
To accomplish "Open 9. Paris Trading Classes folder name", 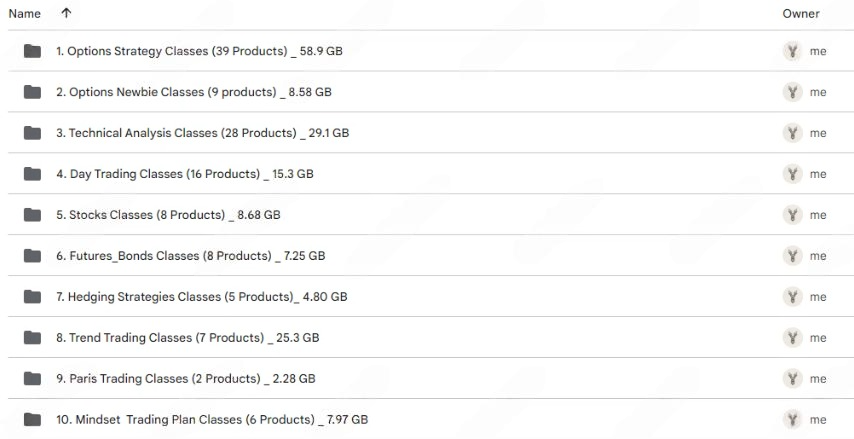I will pyautogui.click(x=185, y=379).
